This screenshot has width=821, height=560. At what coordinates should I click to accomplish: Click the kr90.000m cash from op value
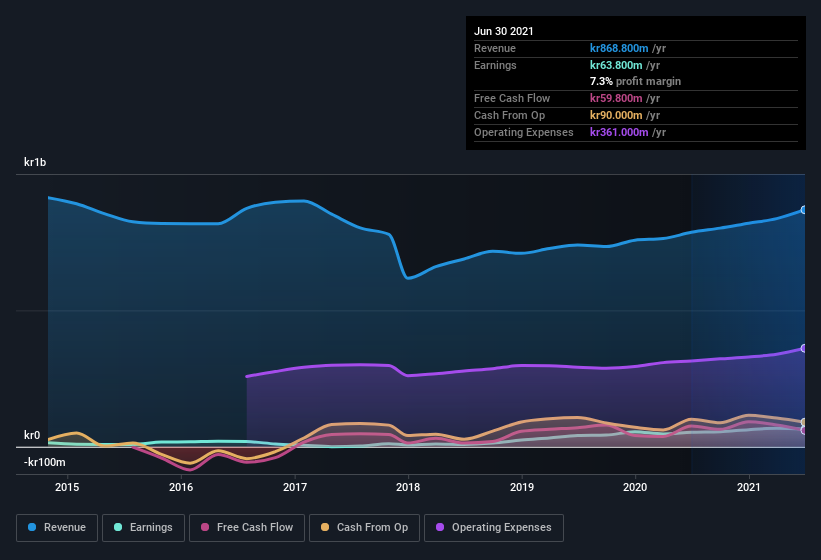(x=616, y=115)
